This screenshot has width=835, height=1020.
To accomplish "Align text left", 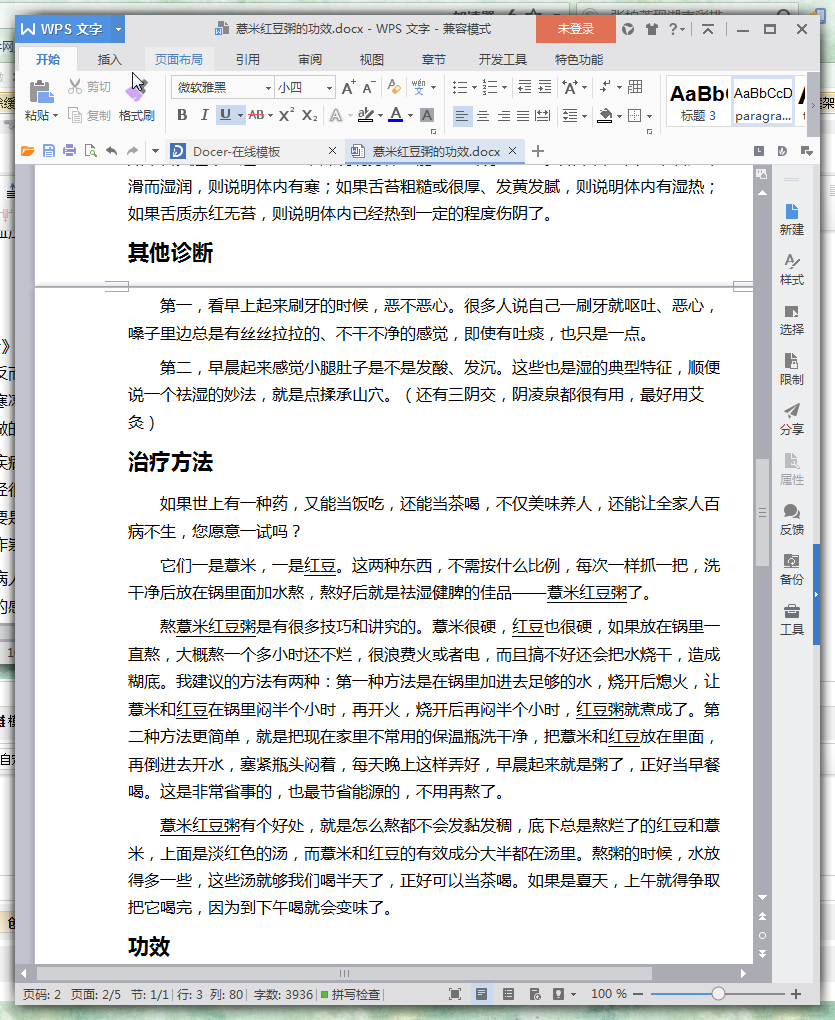I will [461, 116].
